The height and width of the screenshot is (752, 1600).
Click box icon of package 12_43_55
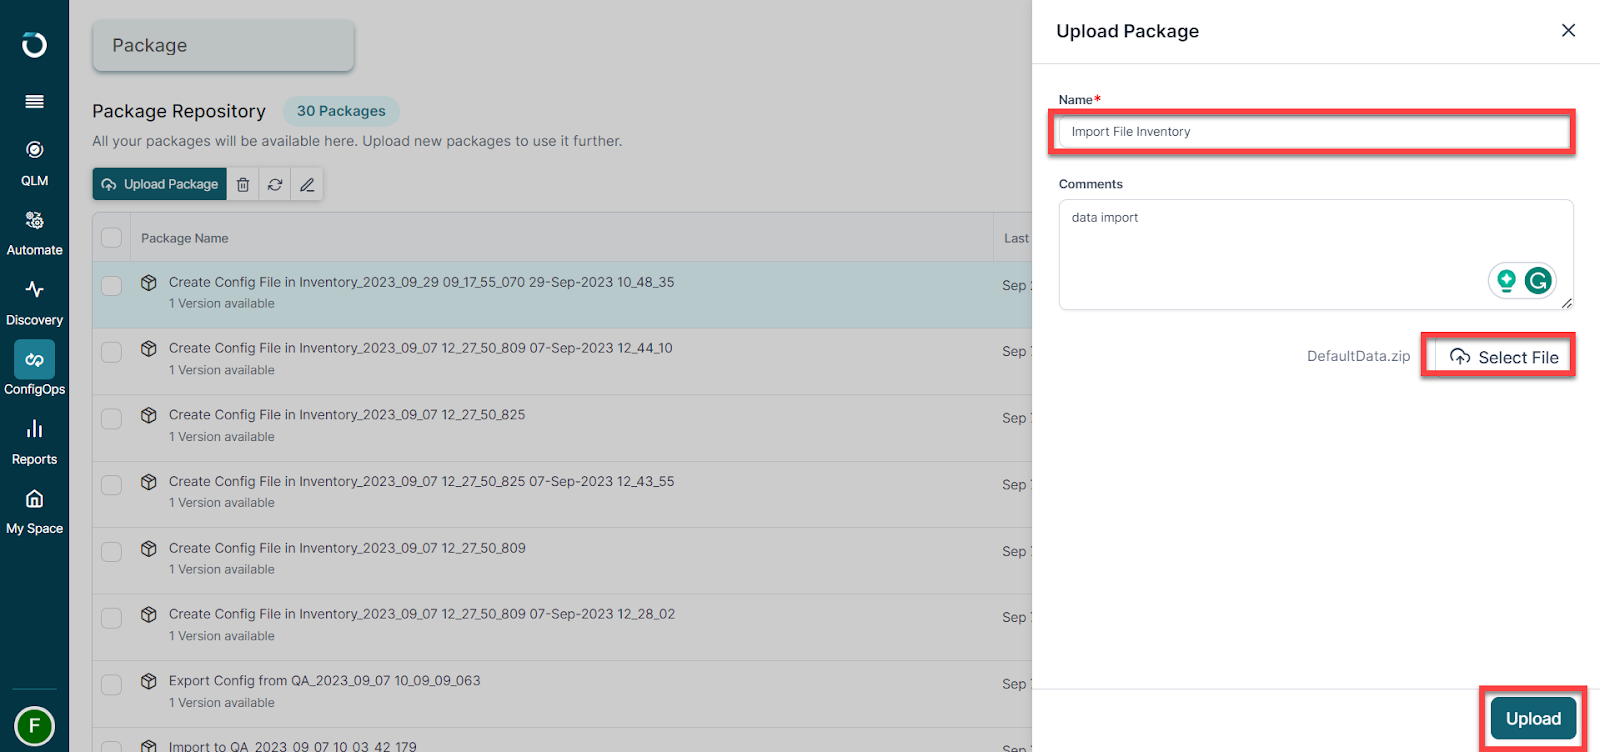[x=149, y=482]
